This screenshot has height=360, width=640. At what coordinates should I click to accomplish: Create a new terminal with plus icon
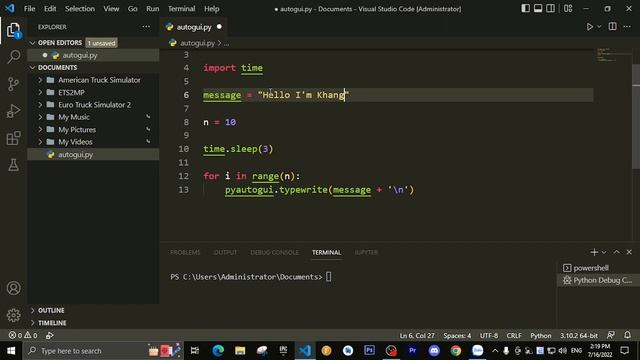(594, 252)
